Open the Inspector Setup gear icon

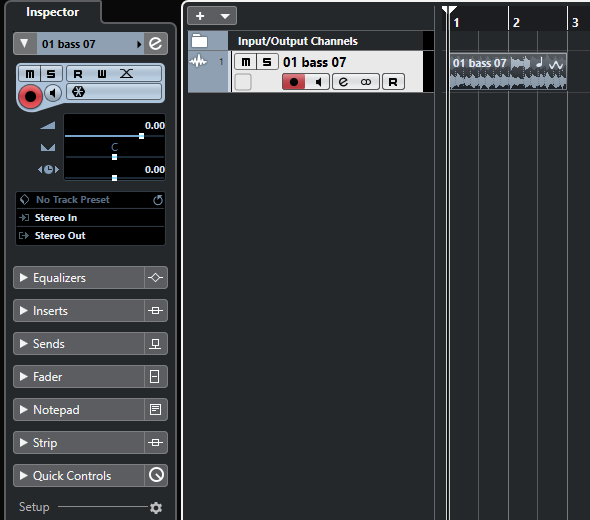pyautogui.click(x=156, y=508)
